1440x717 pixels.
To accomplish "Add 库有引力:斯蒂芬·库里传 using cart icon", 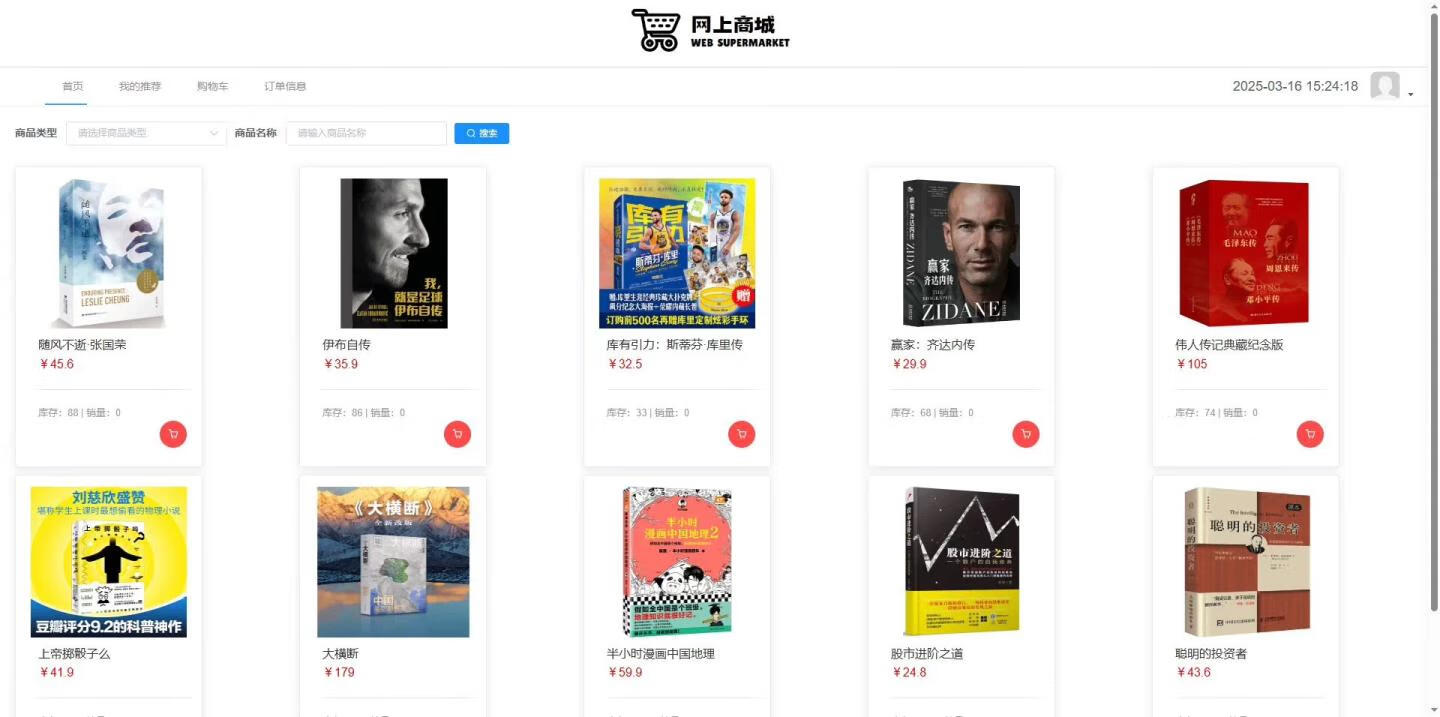I will pos(741,434).
